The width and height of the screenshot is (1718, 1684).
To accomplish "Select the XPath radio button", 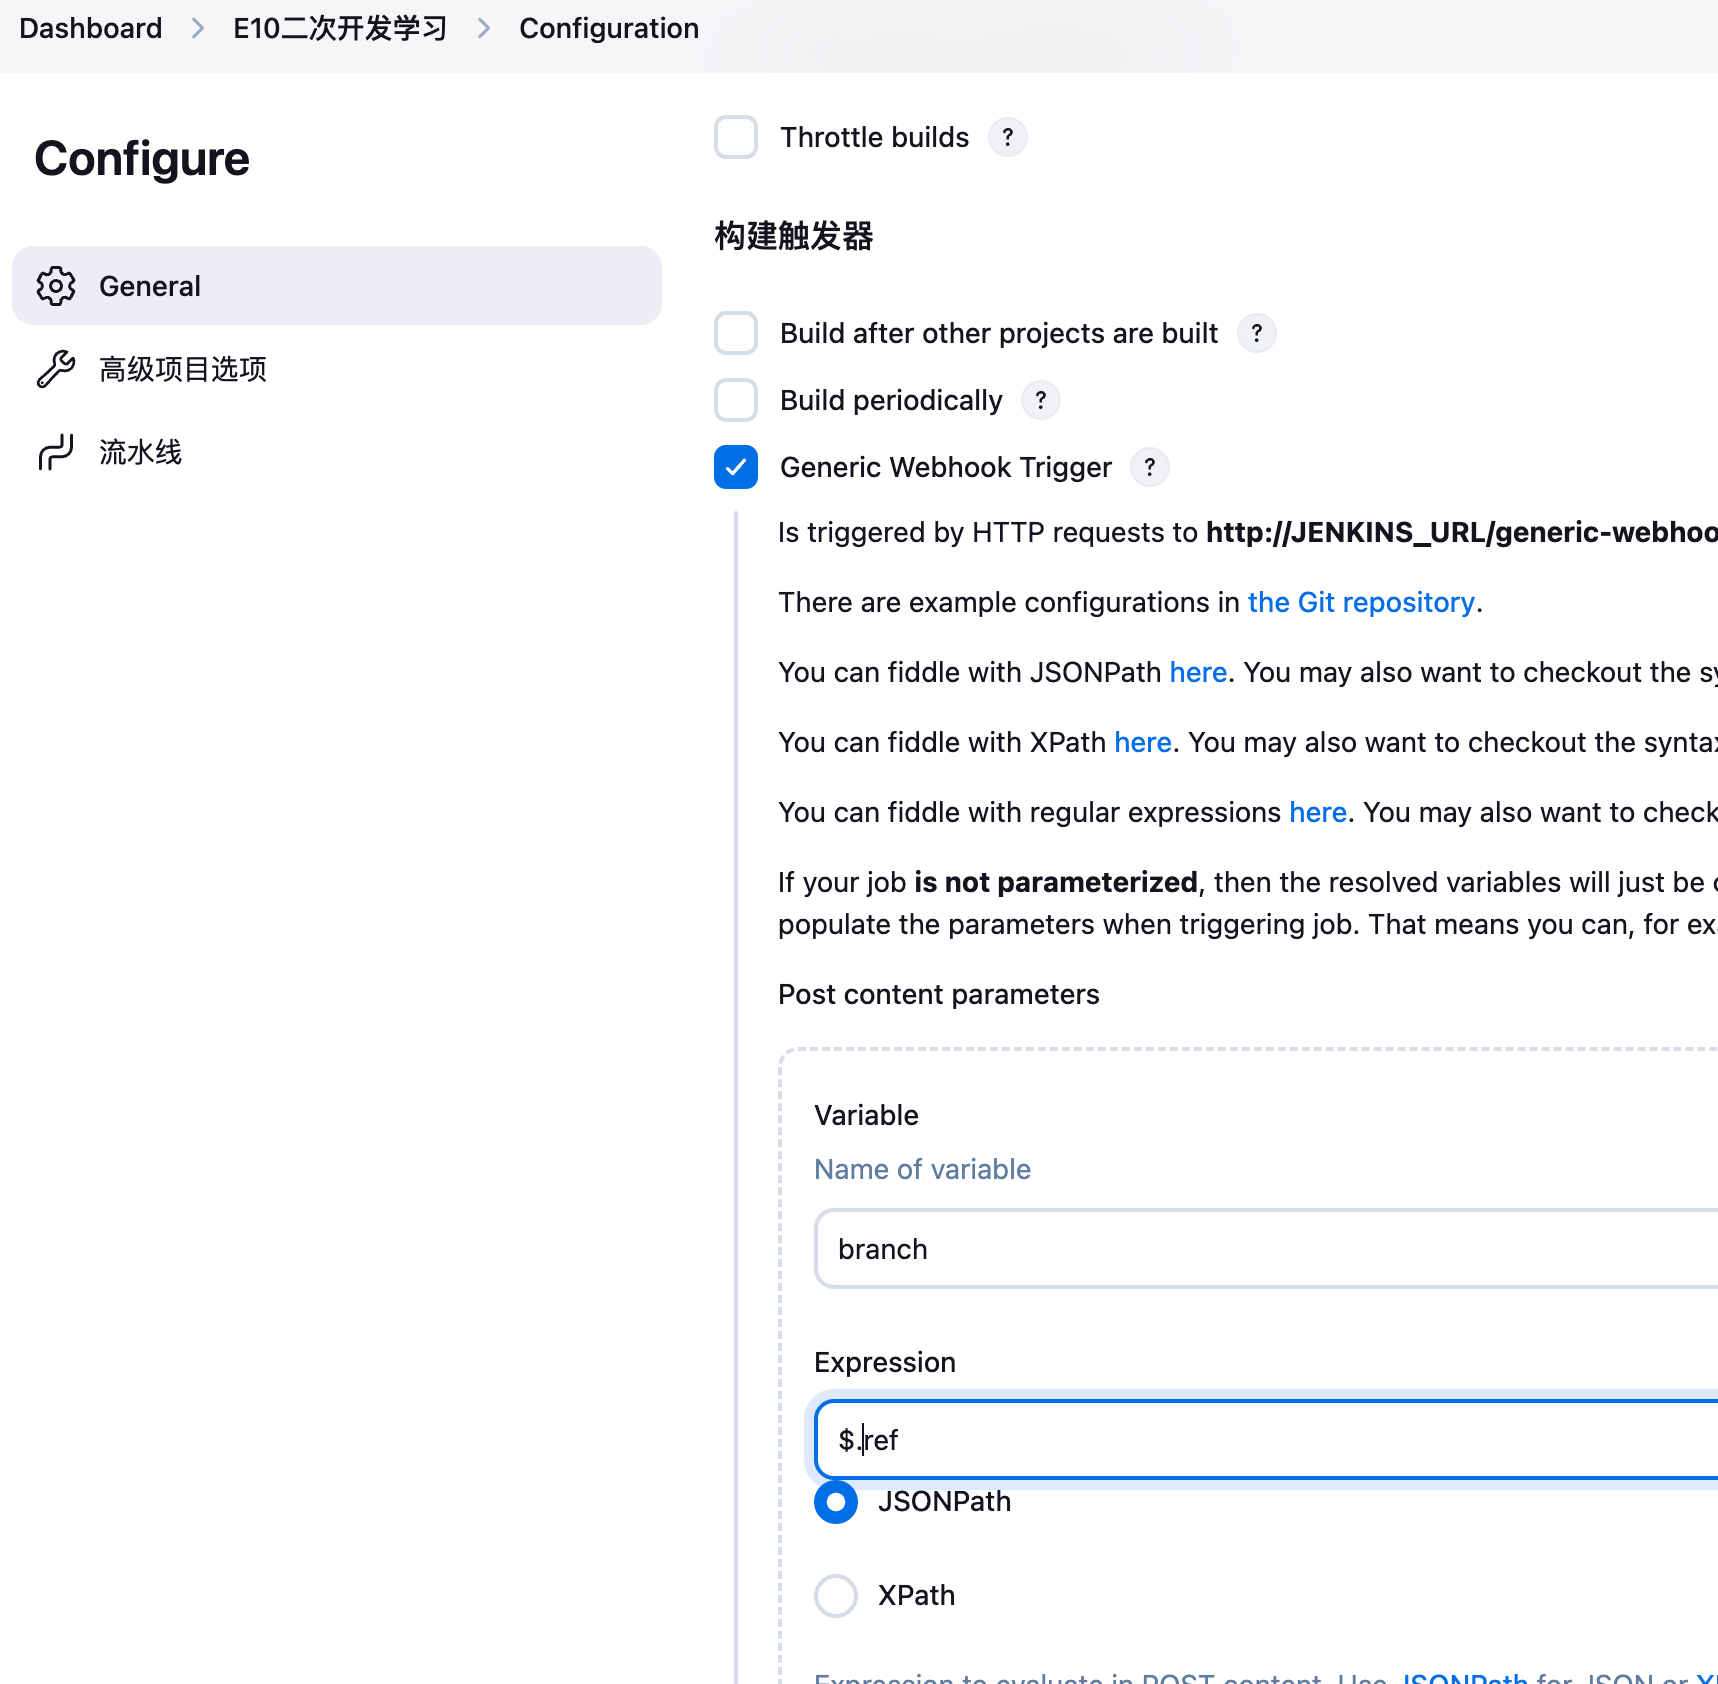I will click(836, 1595).
